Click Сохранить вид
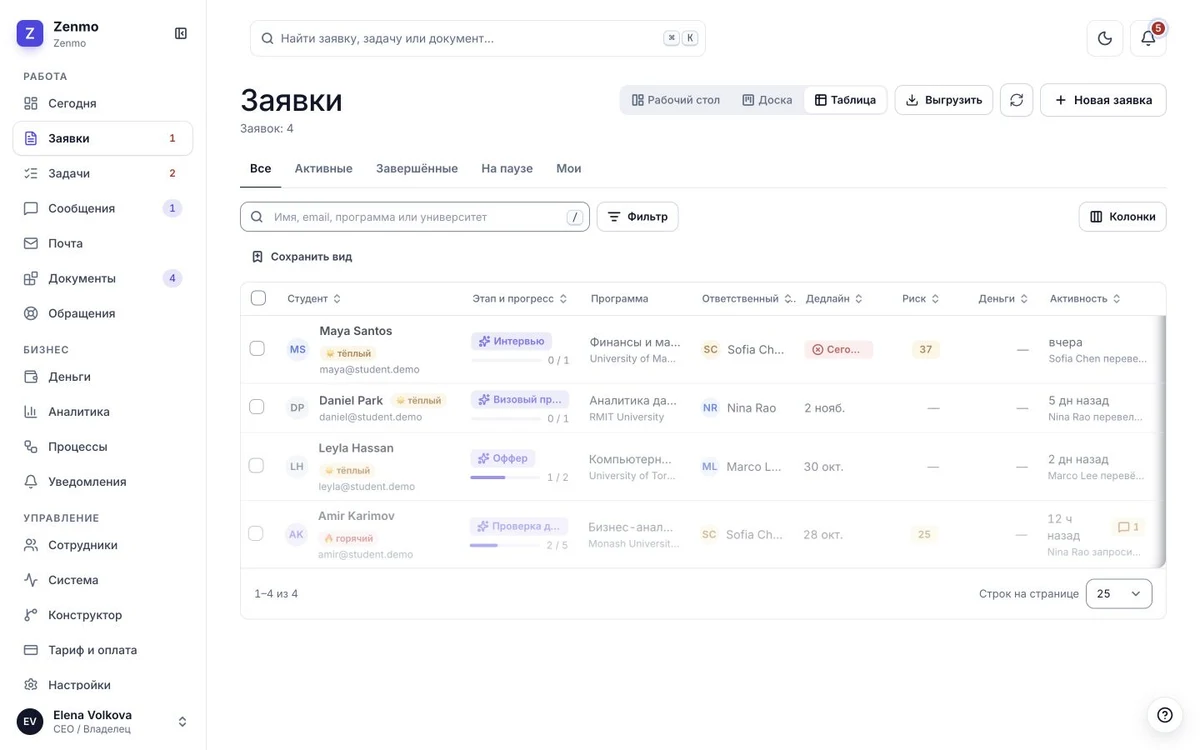 [302, 257]
